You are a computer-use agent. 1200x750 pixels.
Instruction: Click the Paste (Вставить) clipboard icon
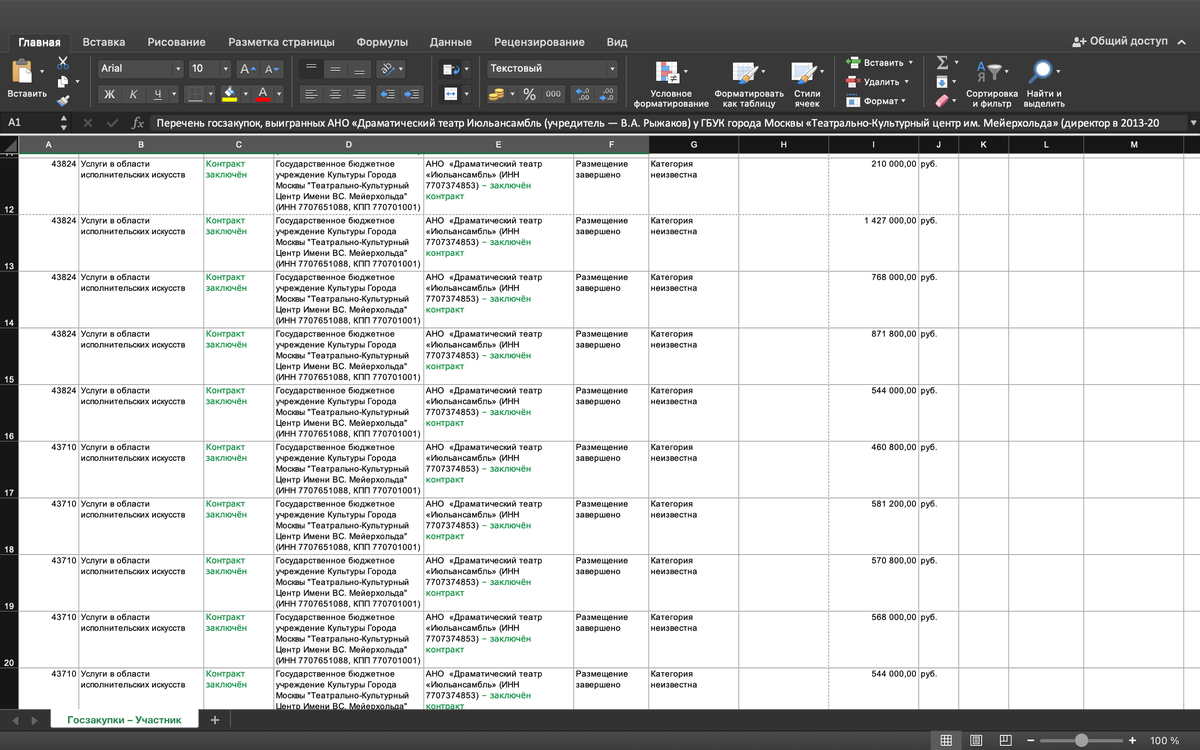(x=22, y=72)
